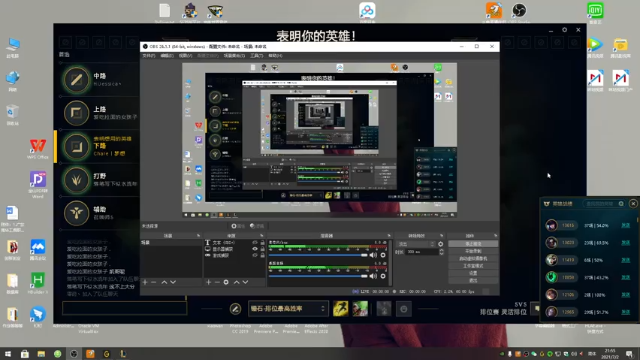Move the selected source up
640x360 pixels.
[x=236, y=282]
